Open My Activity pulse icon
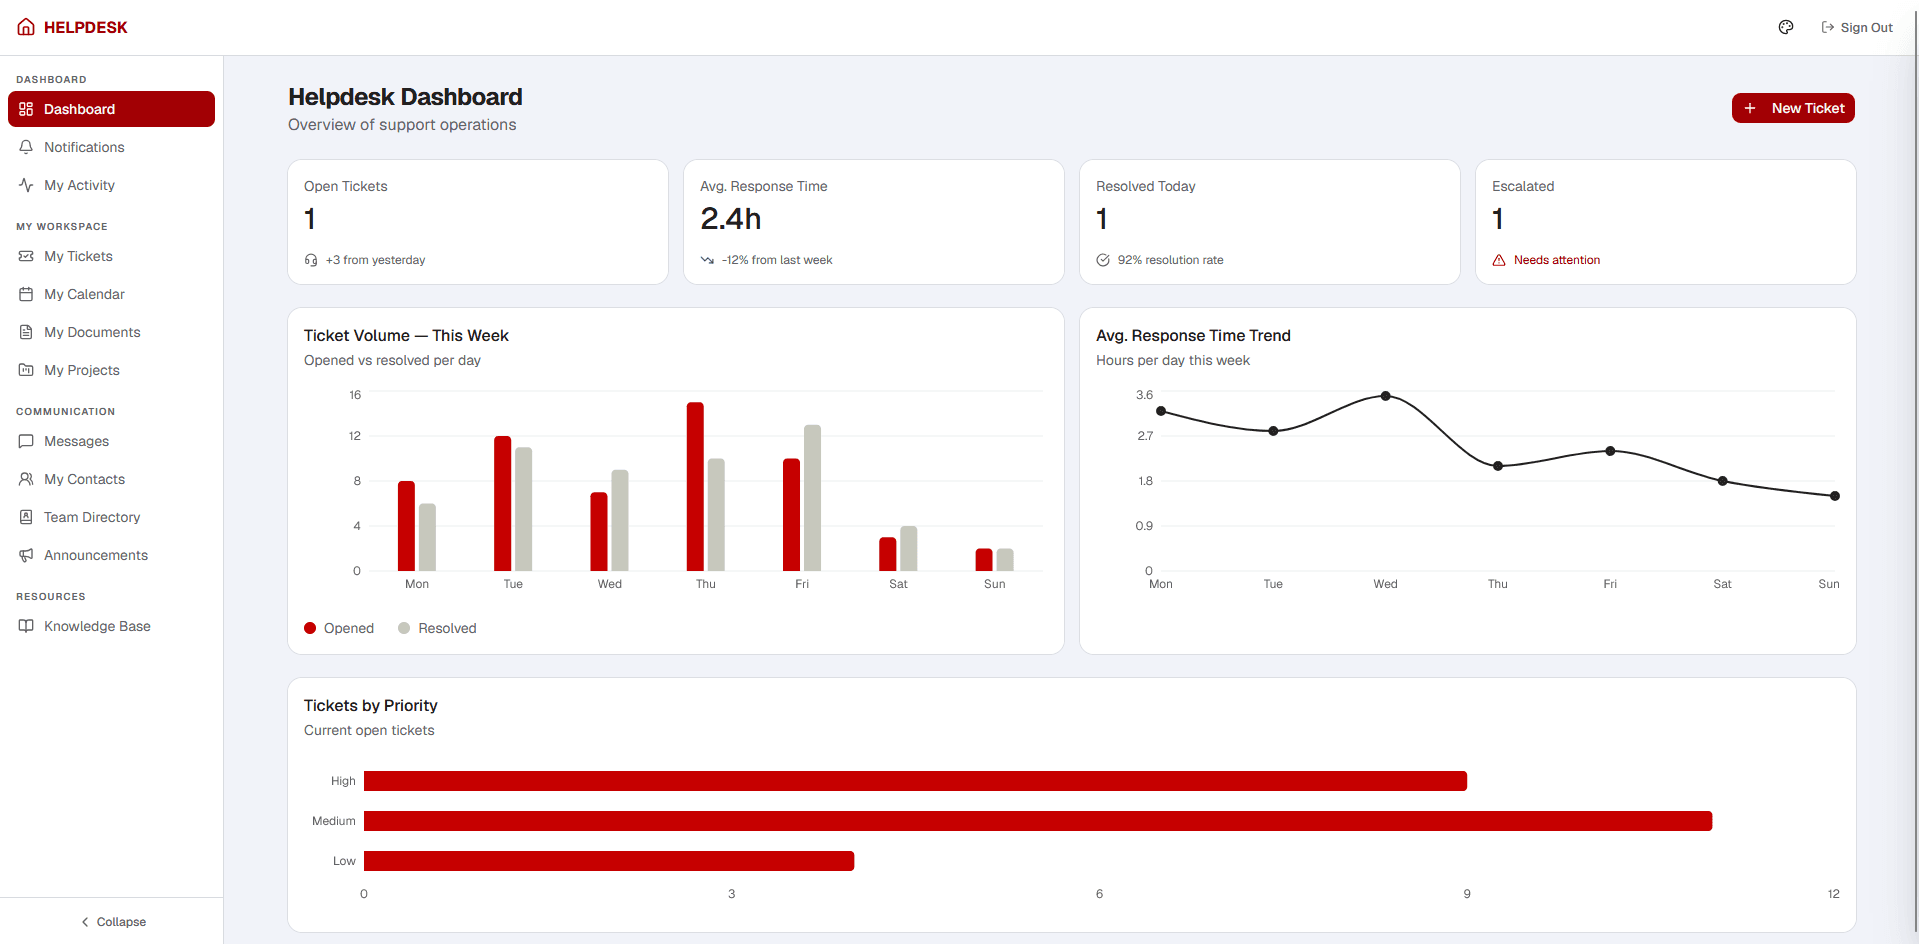The image size is (1919, 944). 26,185
